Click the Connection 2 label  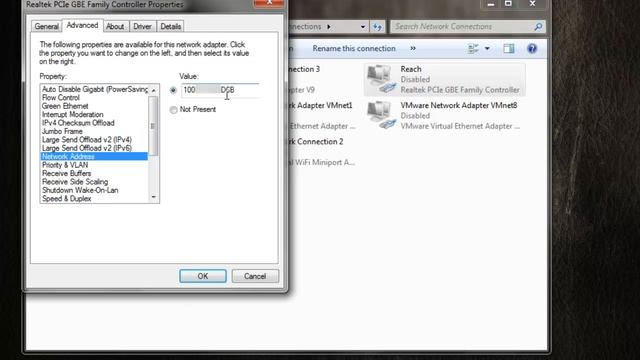point(316,142)
